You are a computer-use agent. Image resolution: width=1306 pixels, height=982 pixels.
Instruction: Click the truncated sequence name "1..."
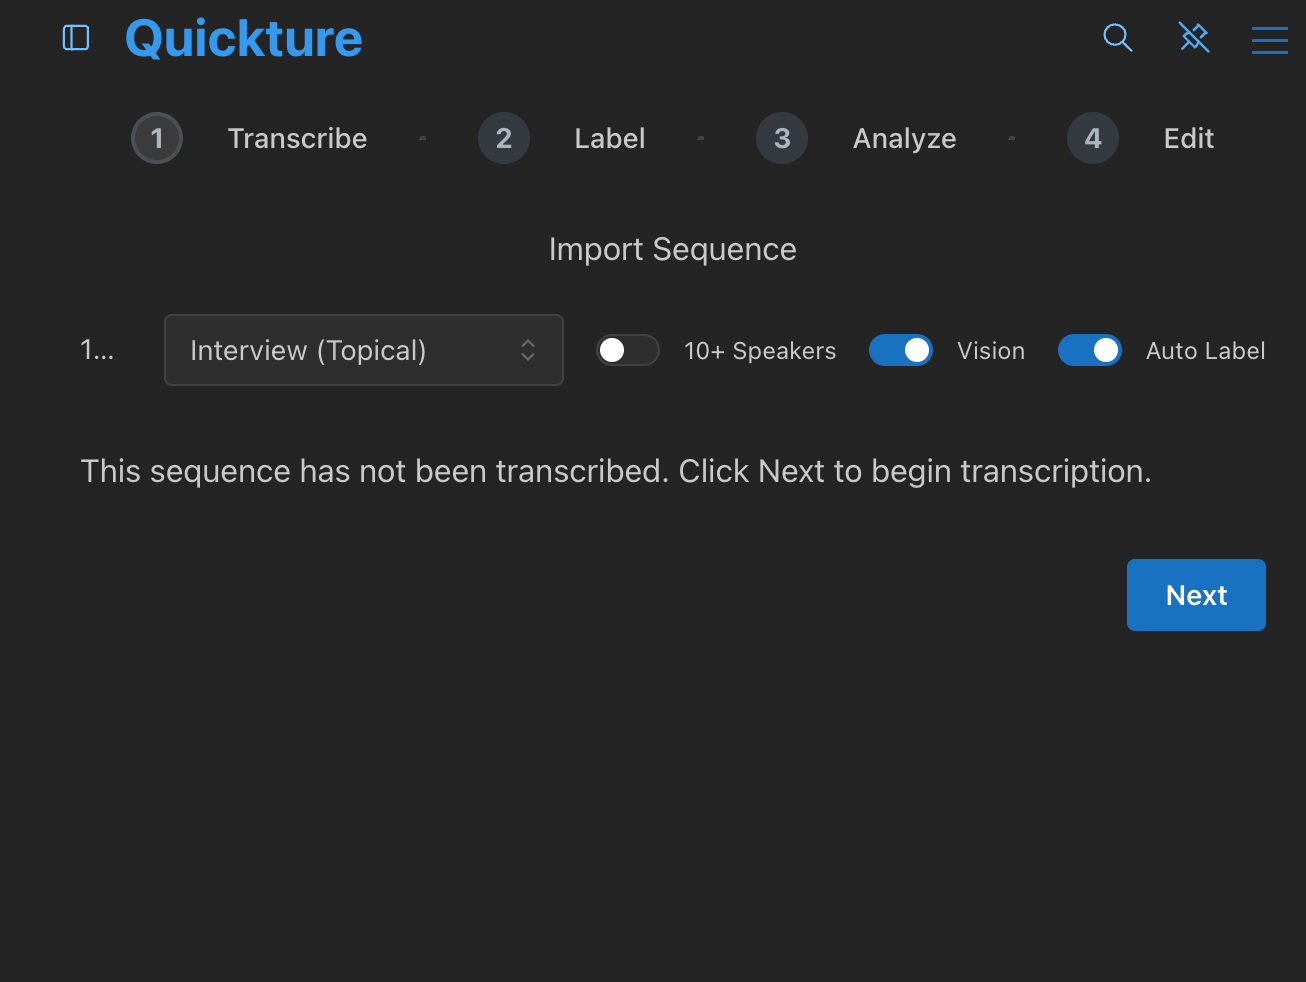[97, 350]
